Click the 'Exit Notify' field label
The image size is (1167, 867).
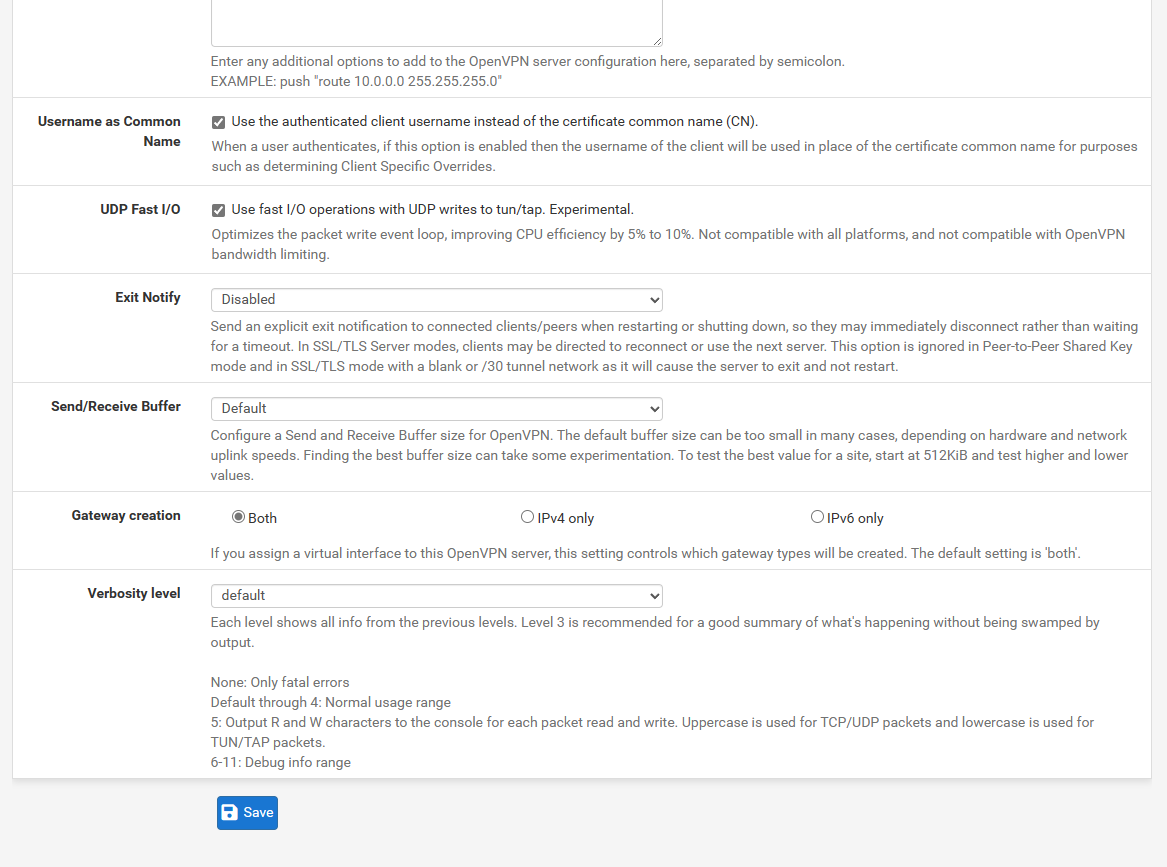click(x=148, y=297)
